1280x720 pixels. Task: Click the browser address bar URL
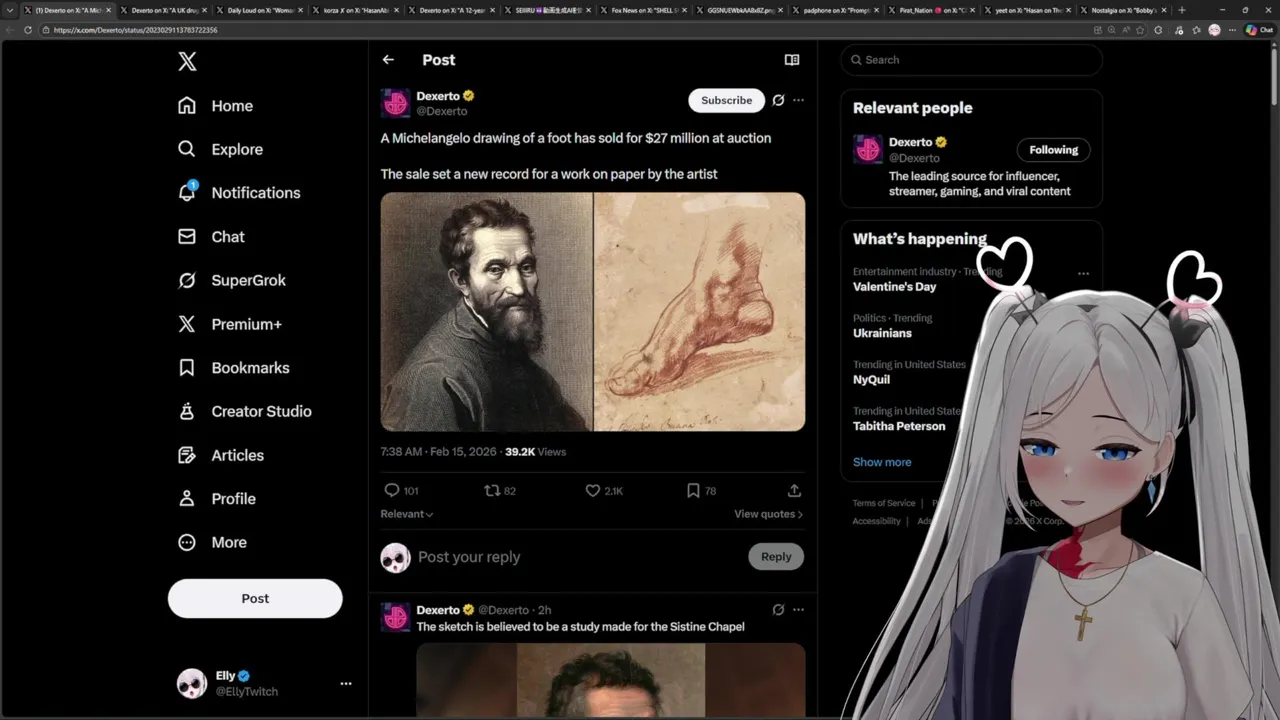tap(135, 30)
